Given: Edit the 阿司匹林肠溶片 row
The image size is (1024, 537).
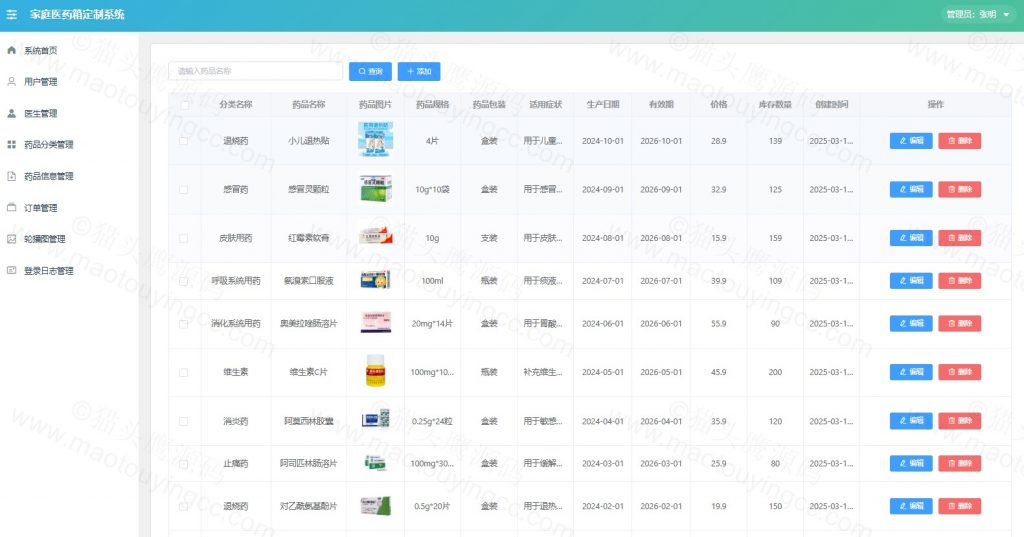Looking at the screenshot, I should click(911, 463).
